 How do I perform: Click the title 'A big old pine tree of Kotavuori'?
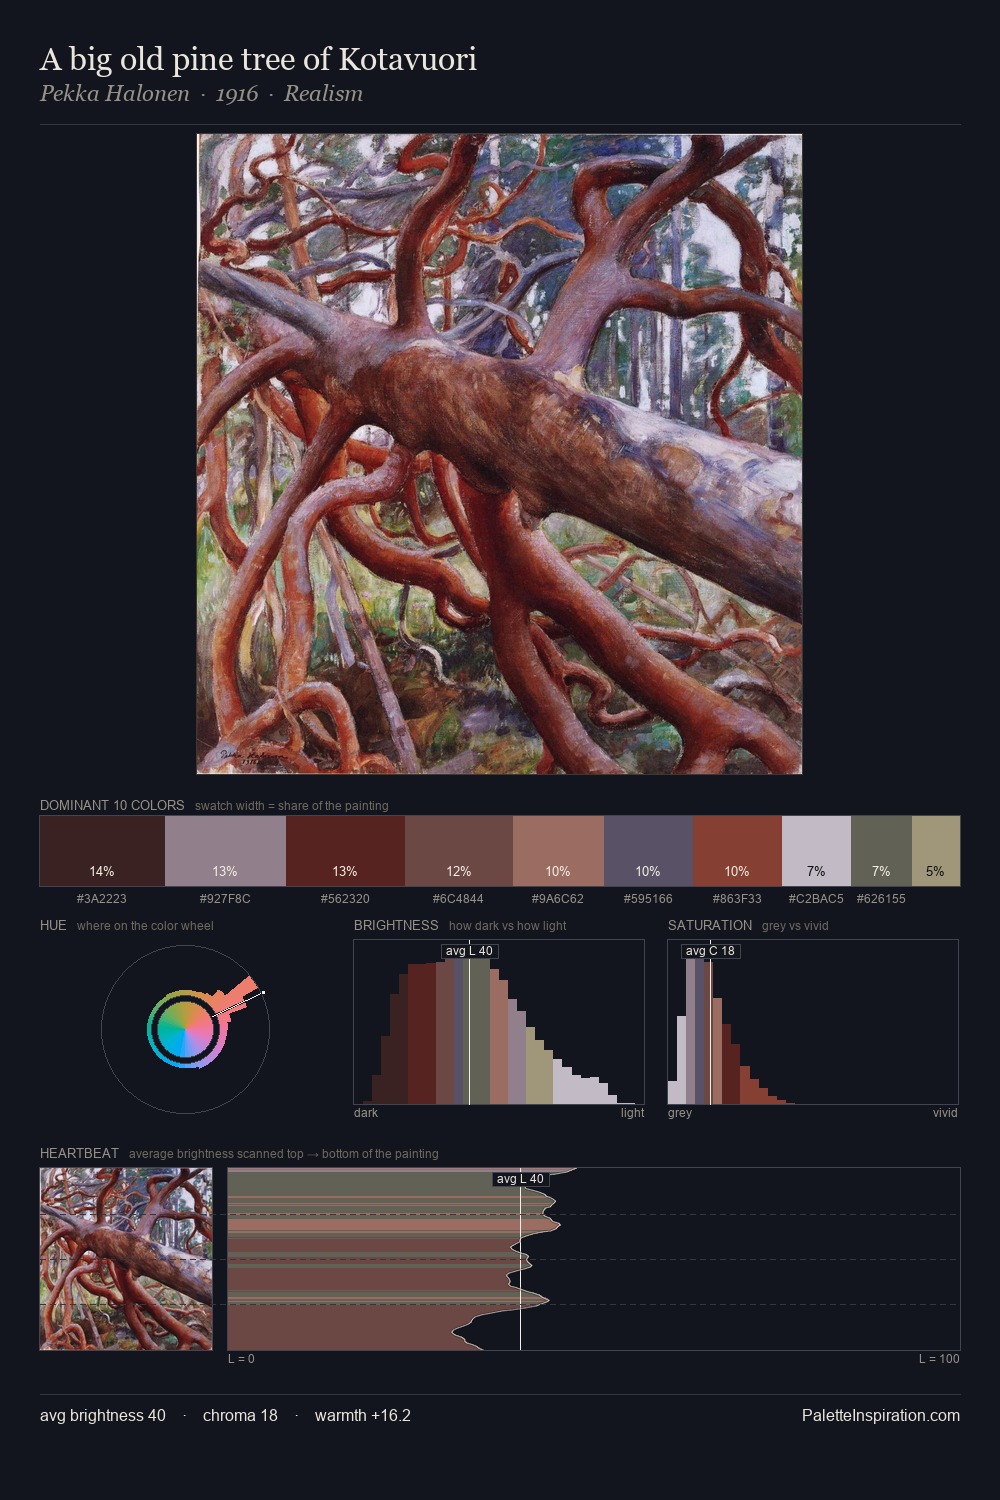pyautogui.click(x=258, y=60)
